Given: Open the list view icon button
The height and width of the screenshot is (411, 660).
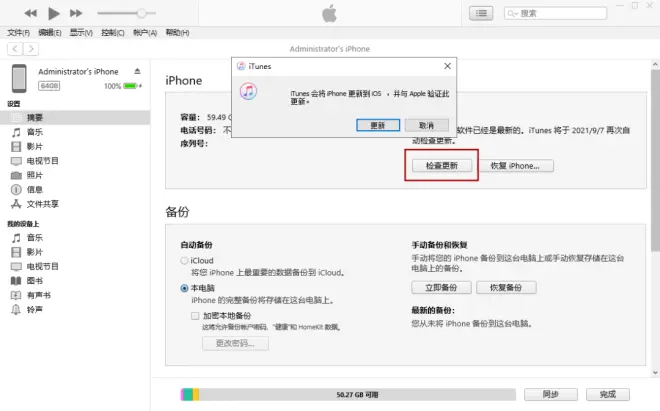Looking at the screenshot, I should 481,13.
